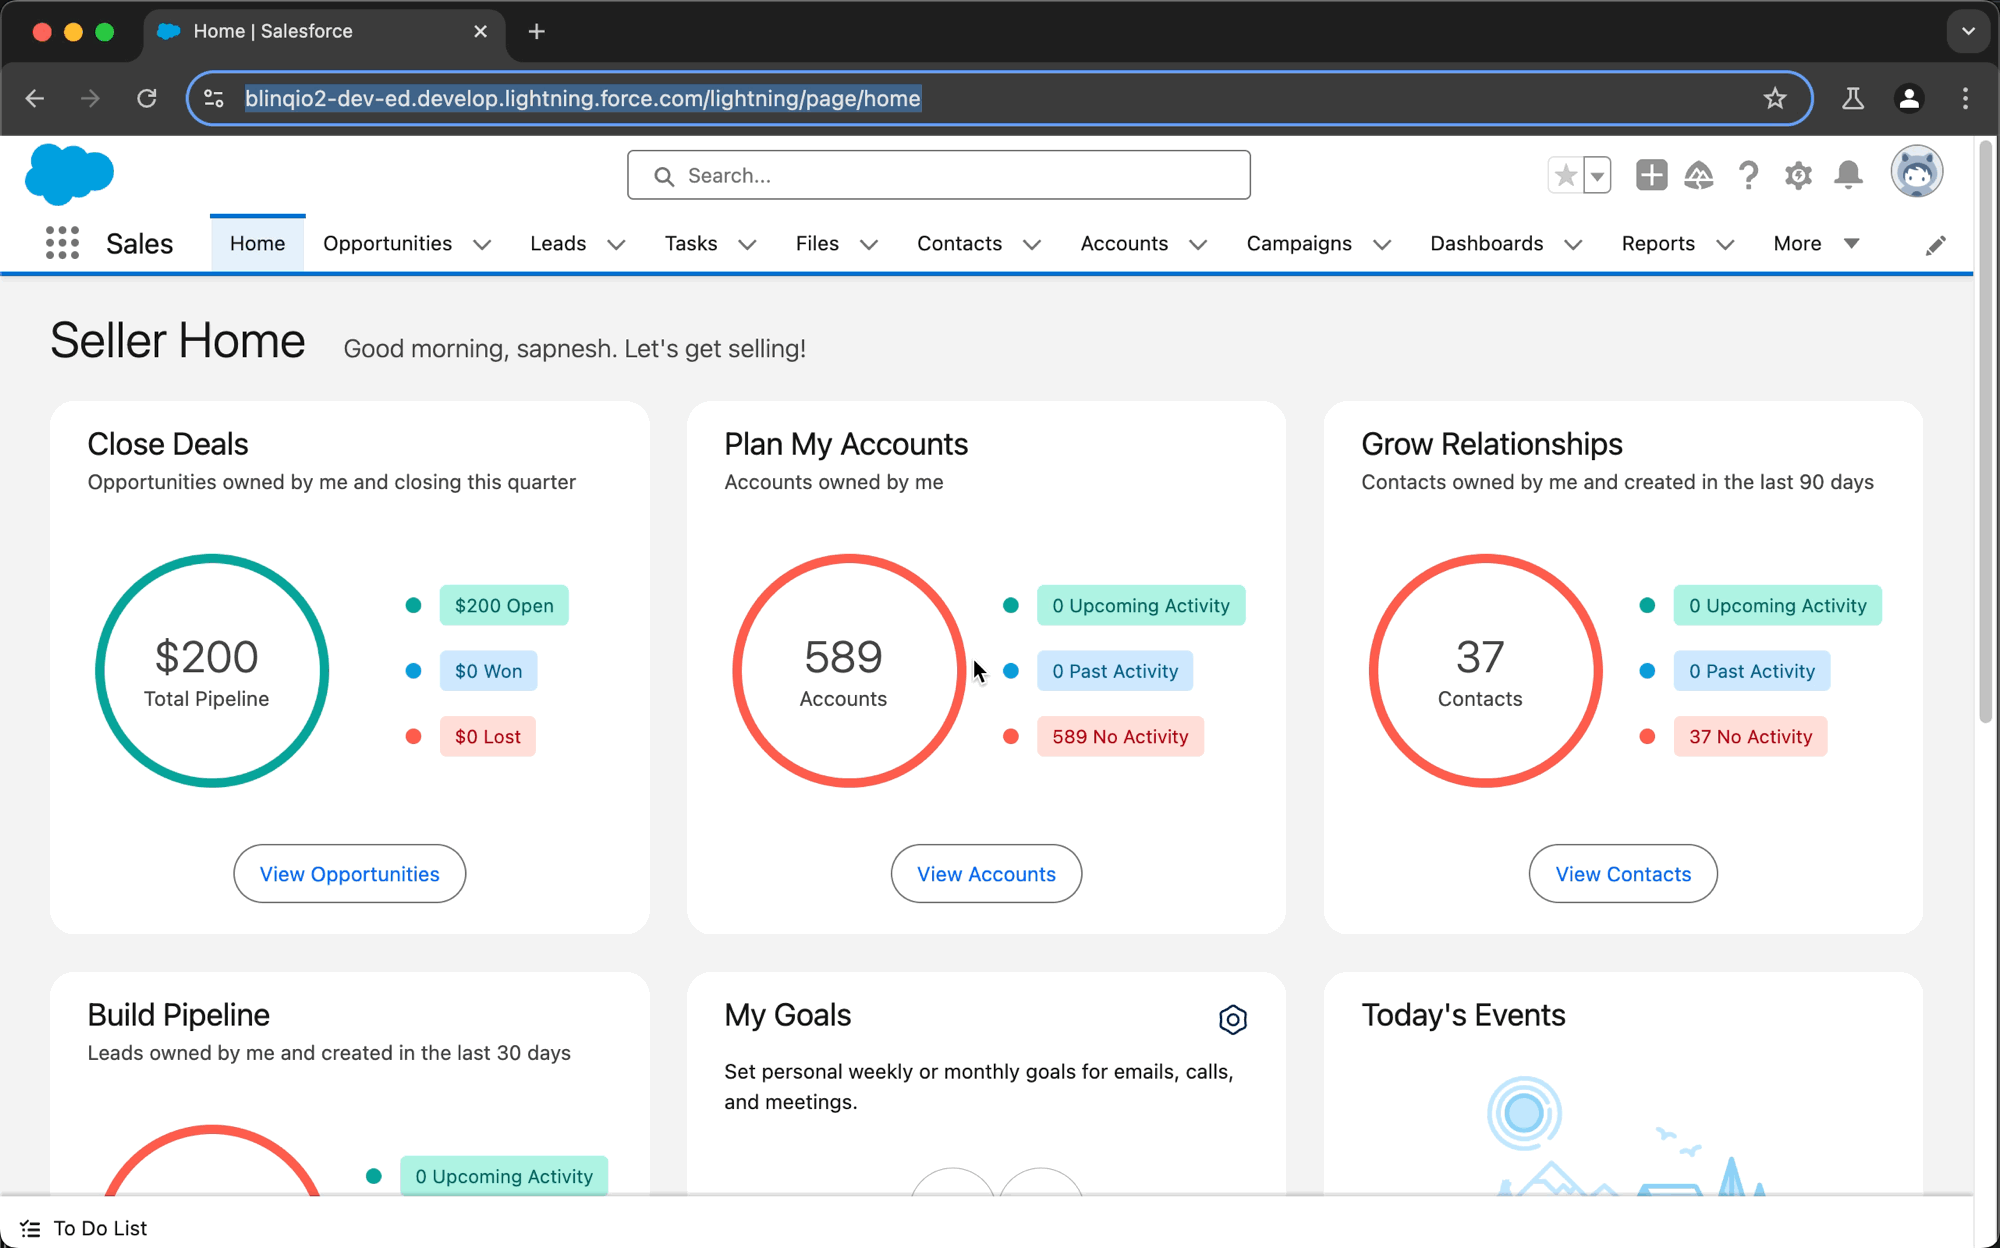Switch to the Files tab
2000x1248 pixels.
[x=817, y=244]
